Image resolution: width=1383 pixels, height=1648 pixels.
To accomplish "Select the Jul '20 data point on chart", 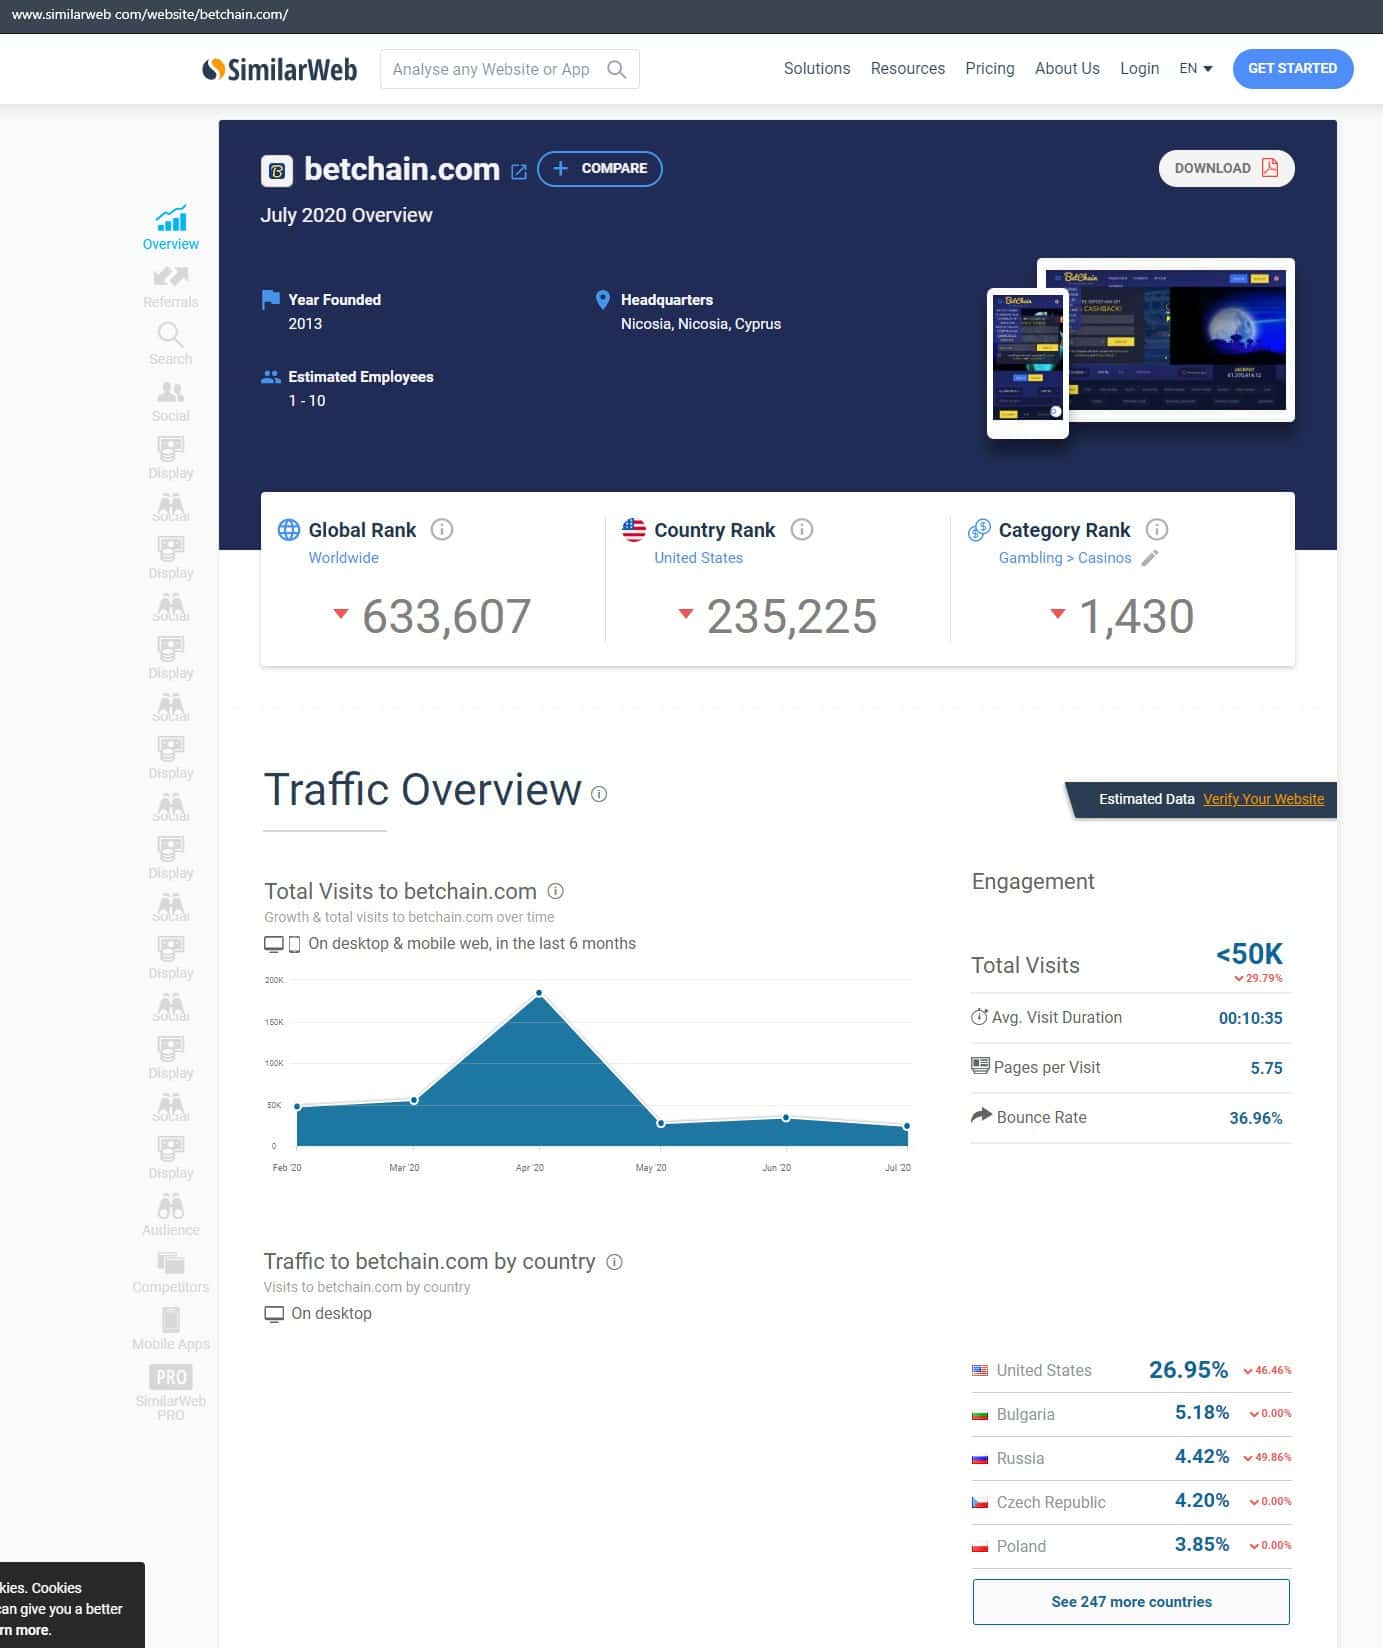I will [907, 1126].
